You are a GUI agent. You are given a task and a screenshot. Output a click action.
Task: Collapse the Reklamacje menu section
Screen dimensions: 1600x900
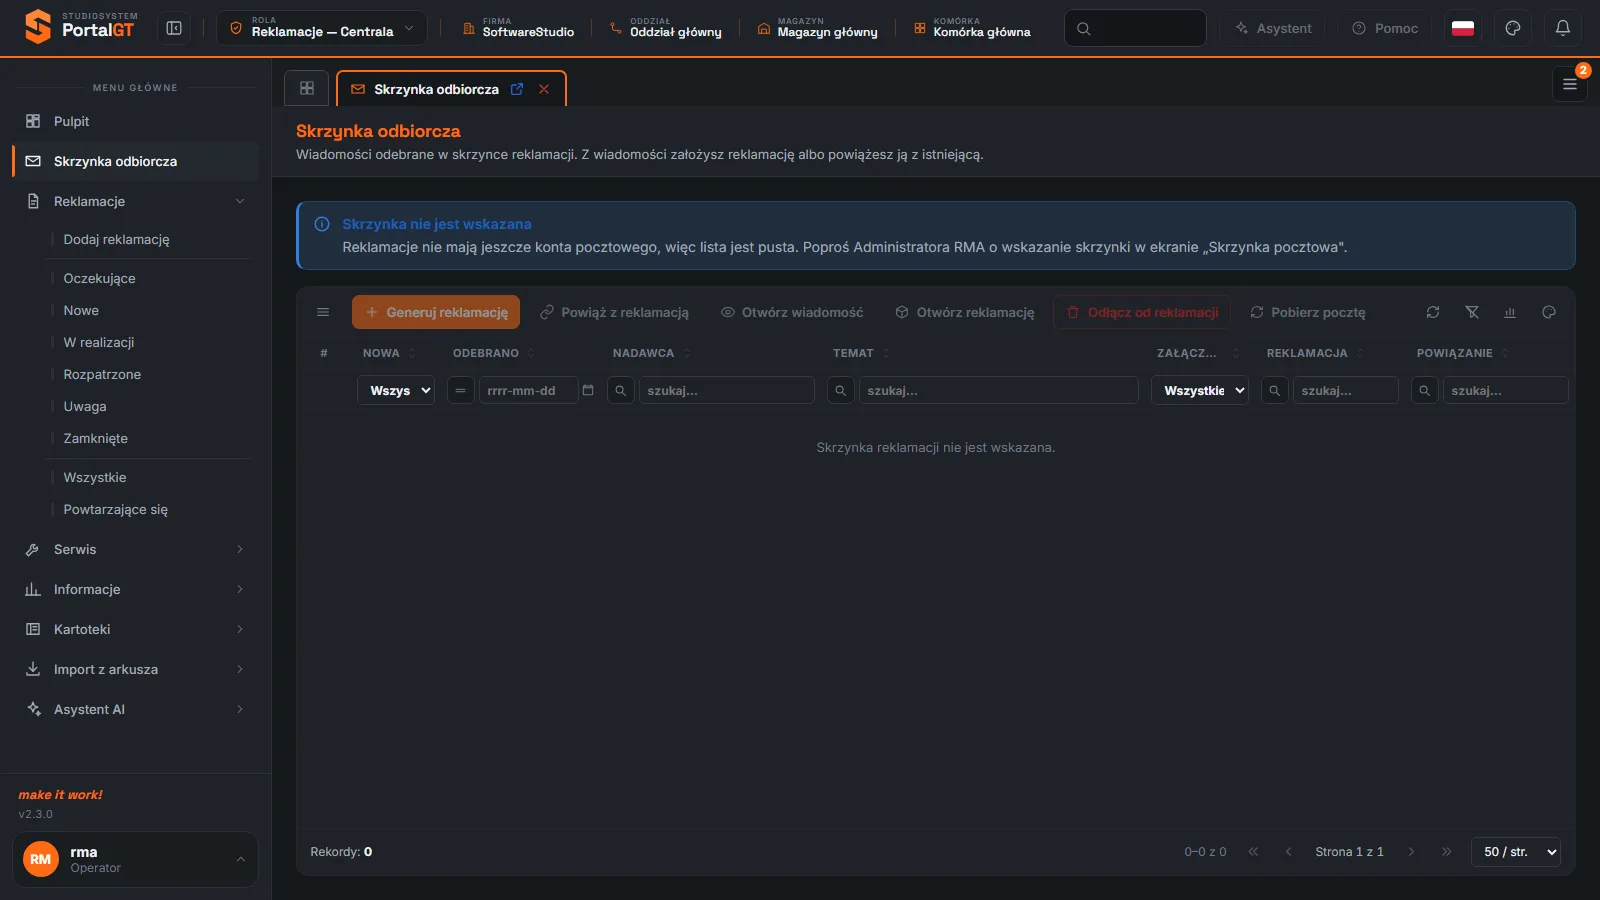pos(135,201)
